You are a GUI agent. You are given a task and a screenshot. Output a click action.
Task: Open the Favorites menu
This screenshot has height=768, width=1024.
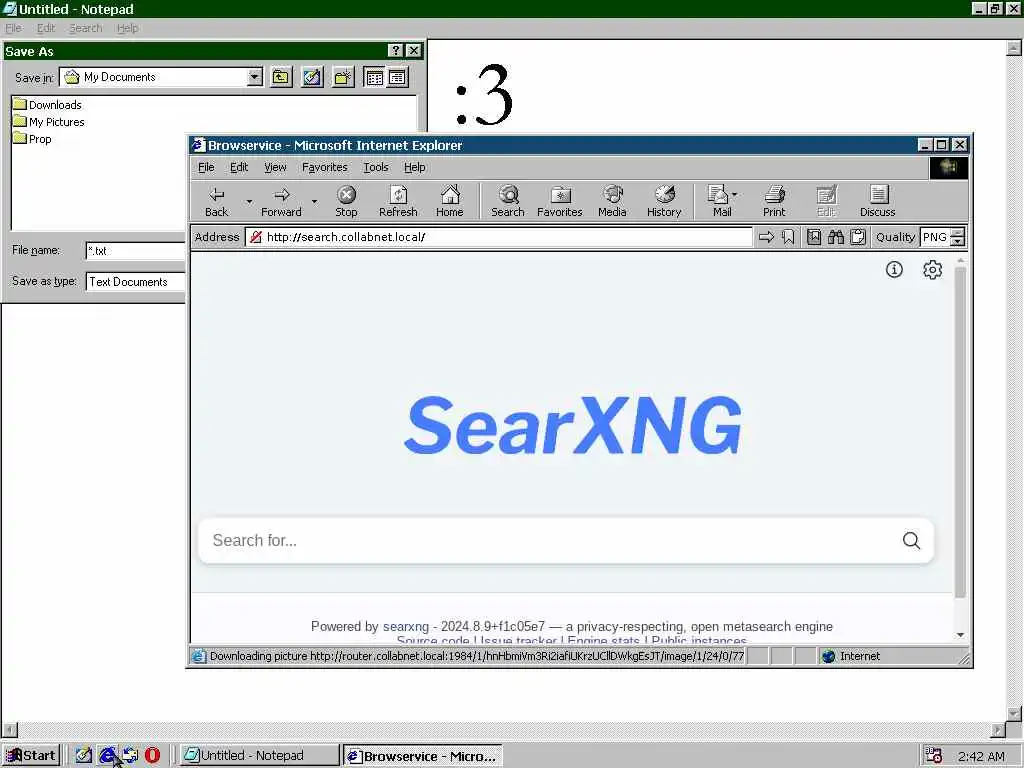[325, 167]
